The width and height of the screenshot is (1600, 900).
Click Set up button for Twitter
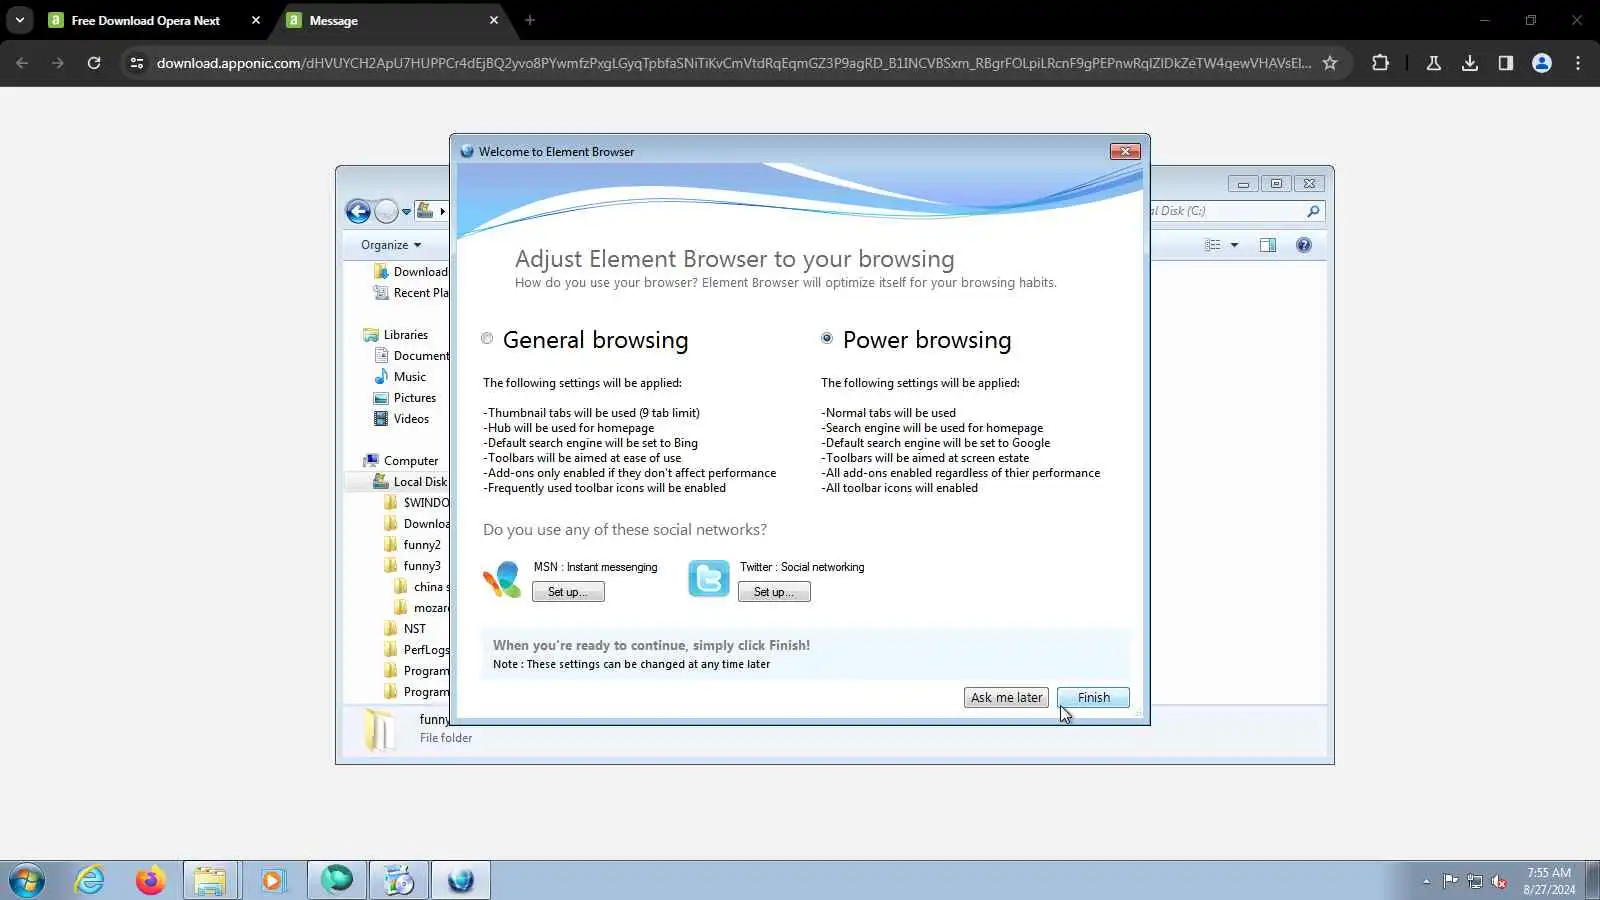click(x=774, y=592)
